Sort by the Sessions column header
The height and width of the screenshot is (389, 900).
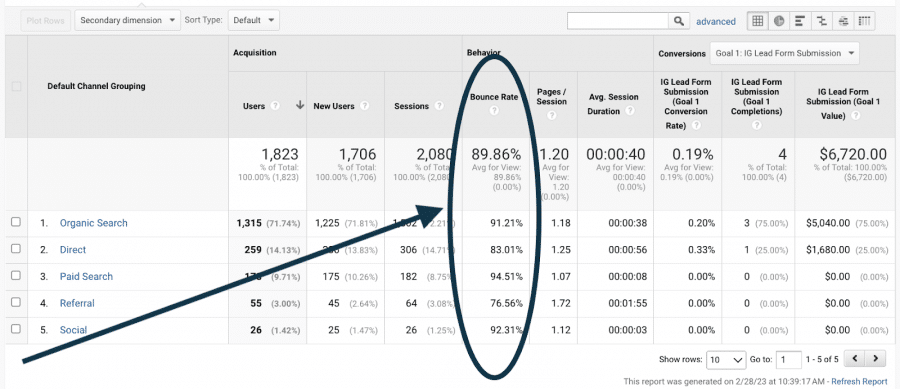[412, 106]
